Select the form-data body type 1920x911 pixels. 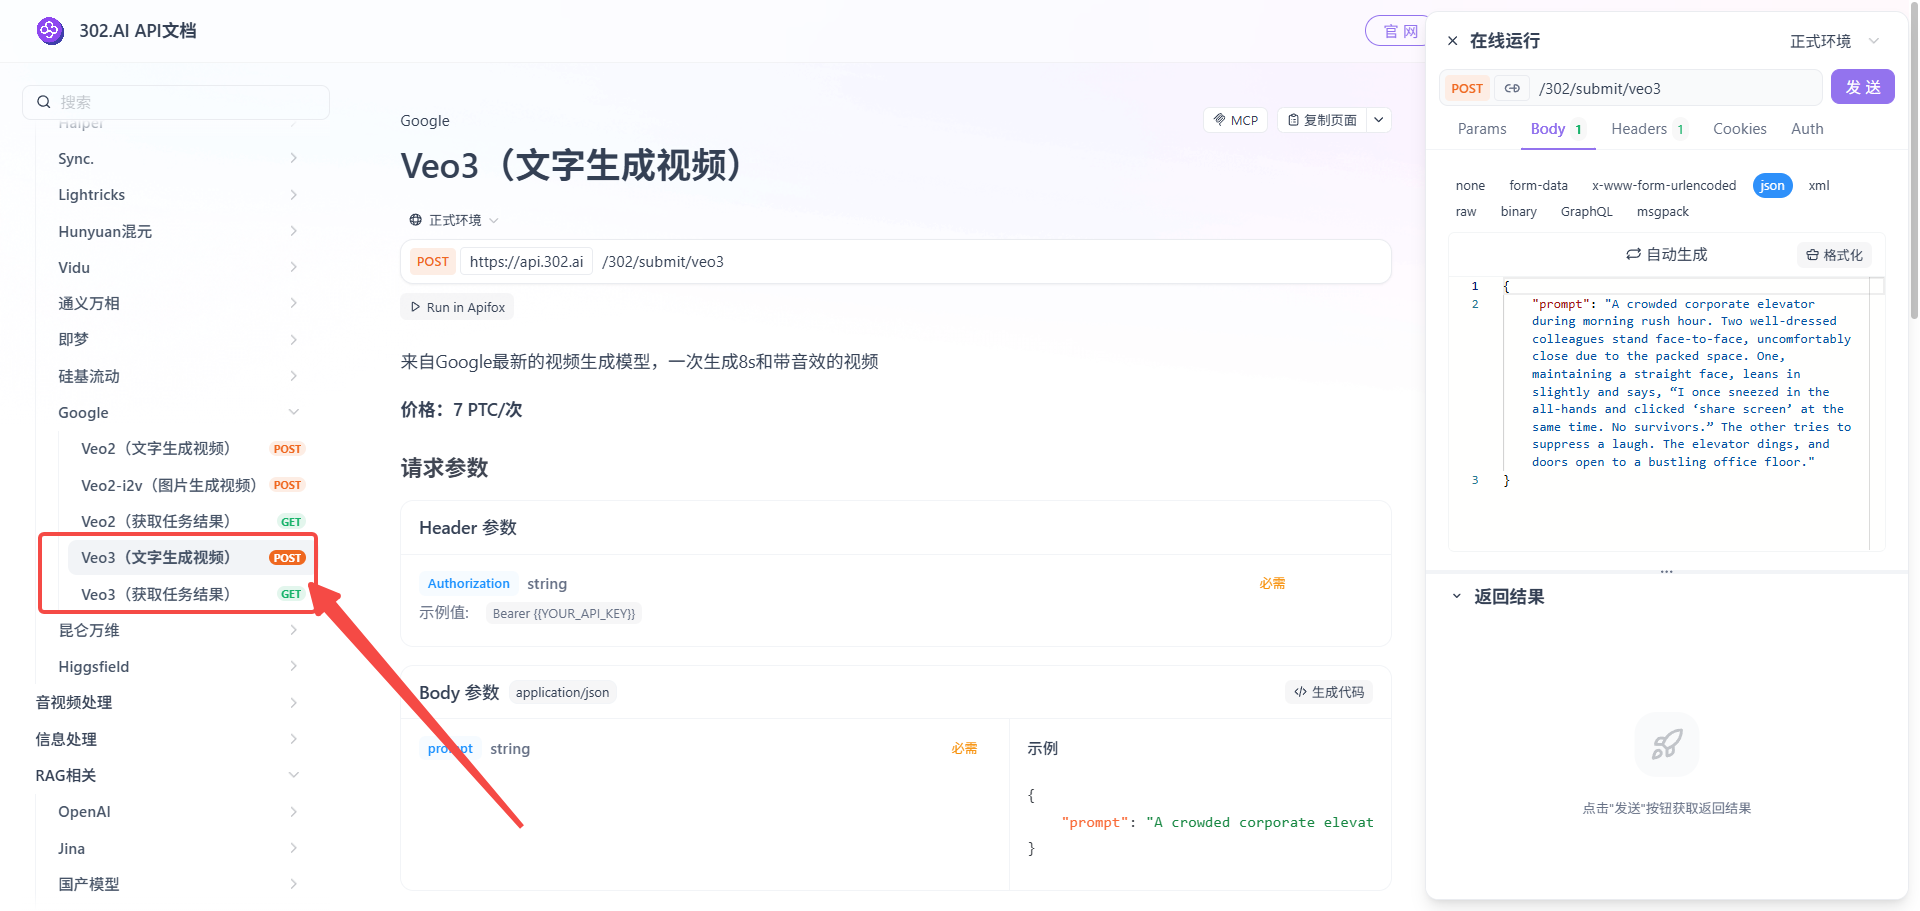click(1538, 186)
